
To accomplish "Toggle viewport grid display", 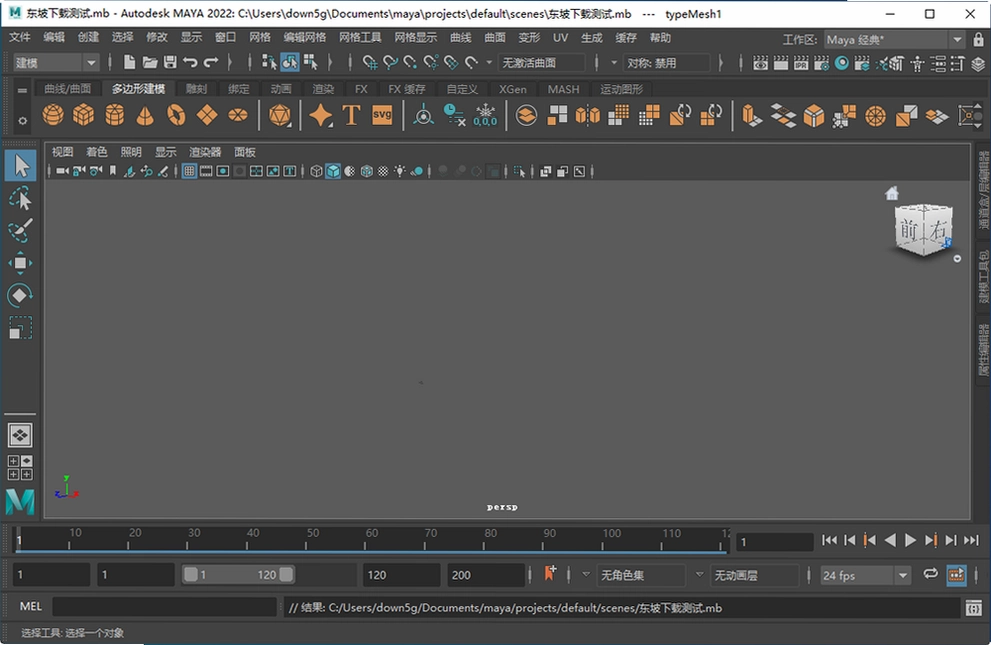I will pos(189,171).
